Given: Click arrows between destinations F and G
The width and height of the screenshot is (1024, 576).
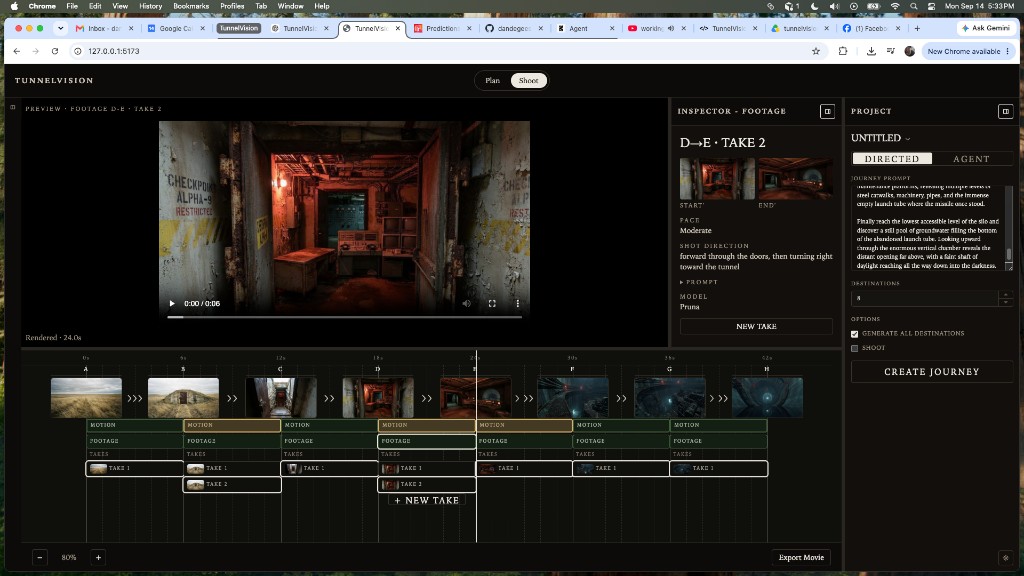Looking at the screenshot, I should point(621,398).
